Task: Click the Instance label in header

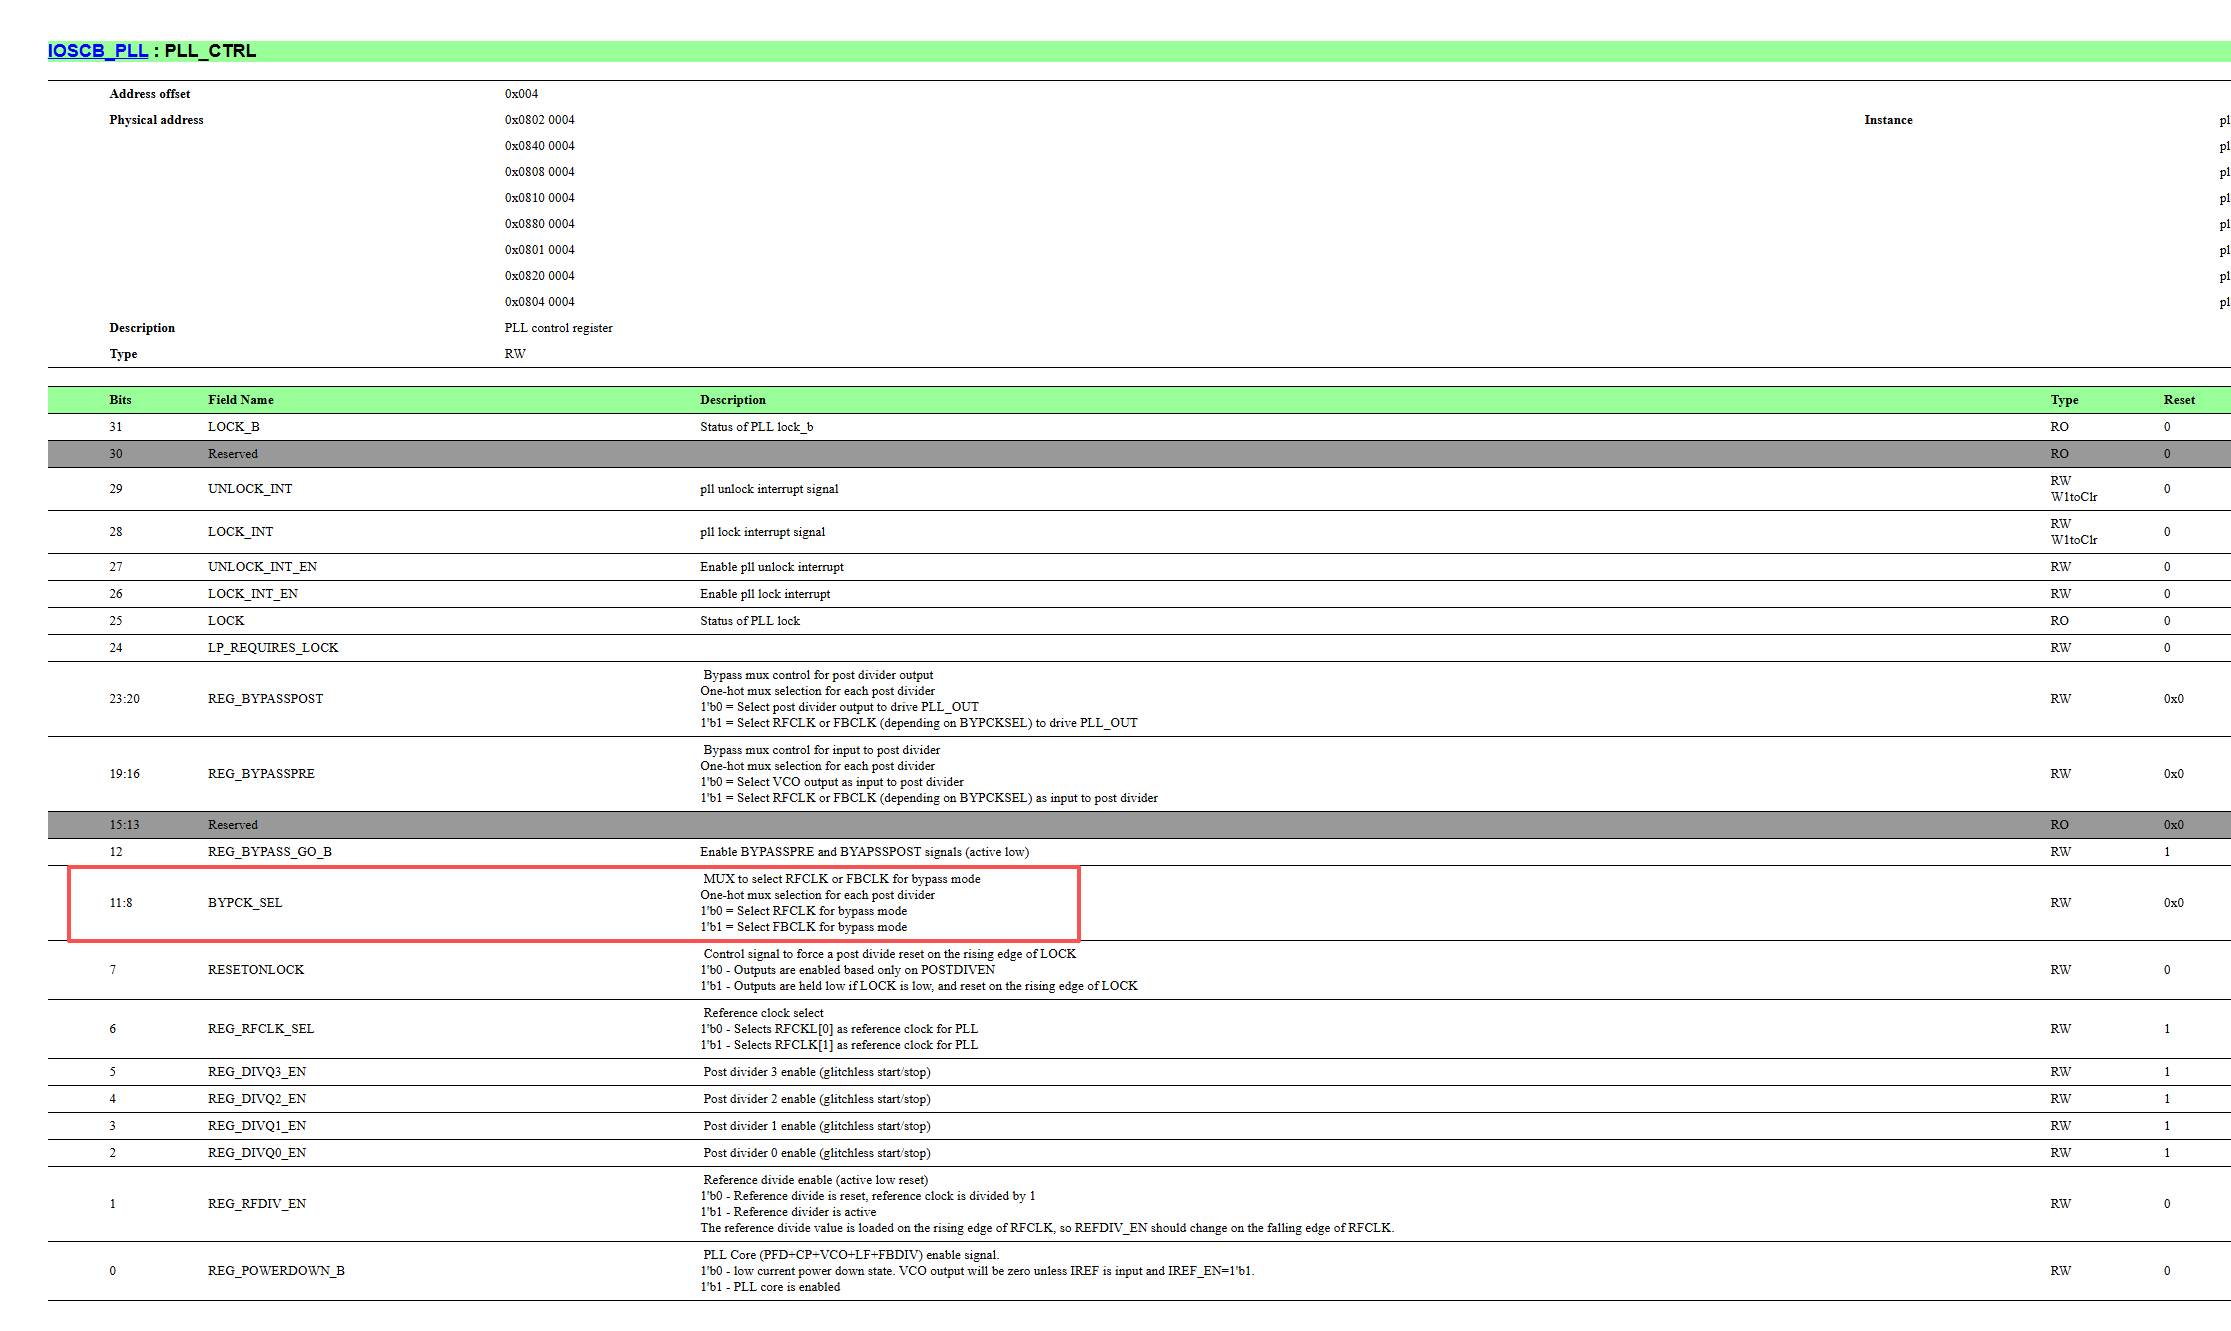Action: click(1888, 120)
